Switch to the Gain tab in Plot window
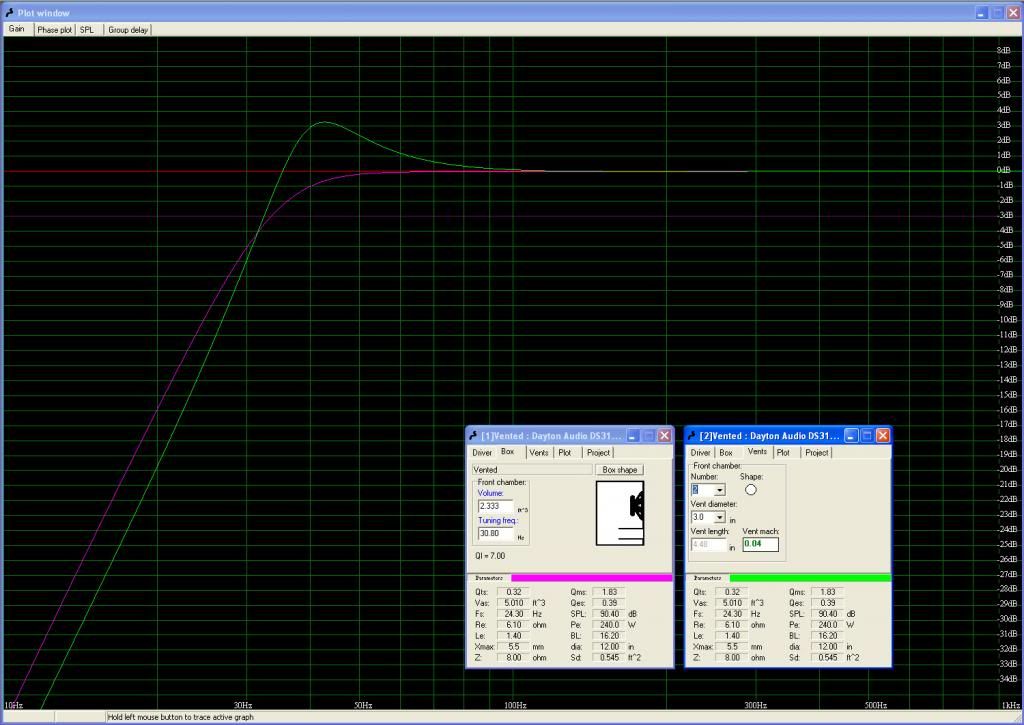 coord(16,29)
